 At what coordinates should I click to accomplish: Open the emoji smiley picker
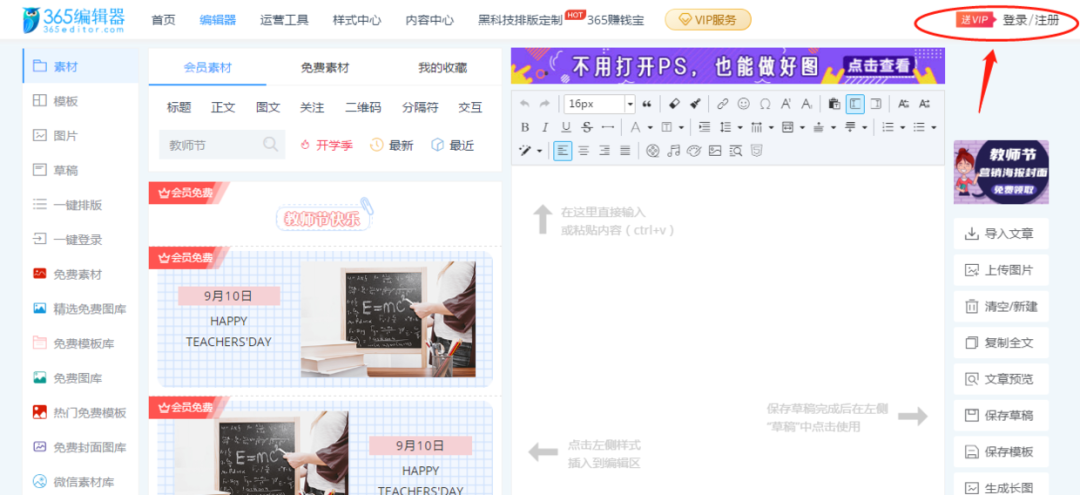pyautogui.click(x=743, y=104)
